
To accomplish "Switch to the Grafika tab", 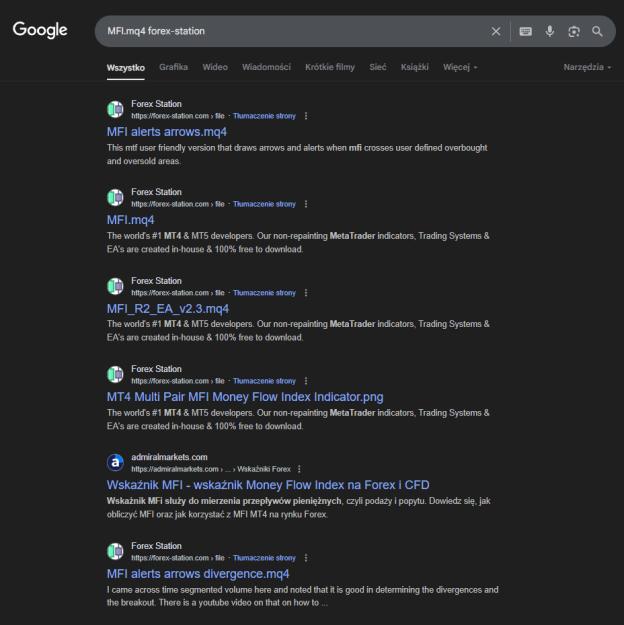I will tap(173, 67).
